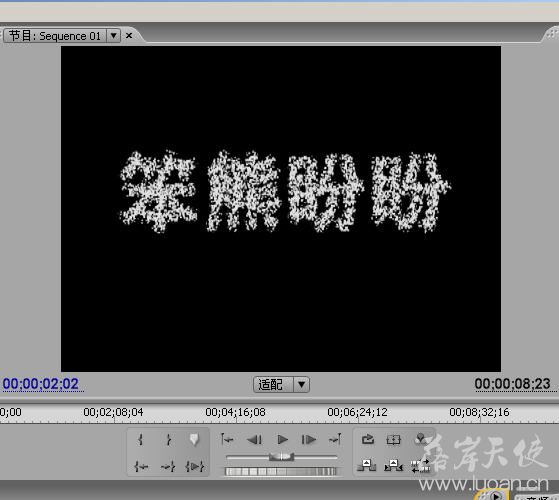
Task: Click the Set In Point brace icon
Action: coord(140,440)
